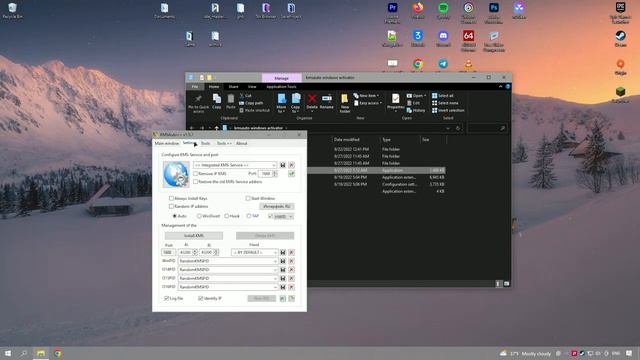Delete the O16PID value (red X)

click(291, 287)
